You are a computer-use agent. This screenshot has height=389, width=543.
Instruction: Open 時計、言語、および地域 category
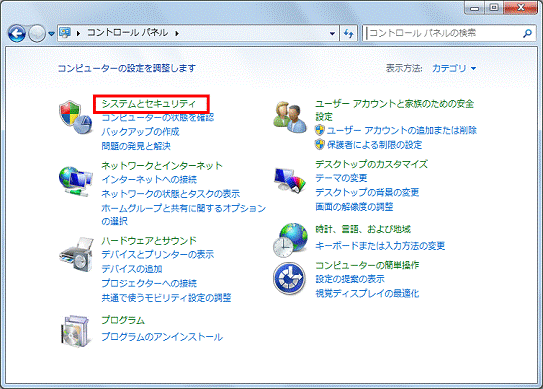pos(363,229)
